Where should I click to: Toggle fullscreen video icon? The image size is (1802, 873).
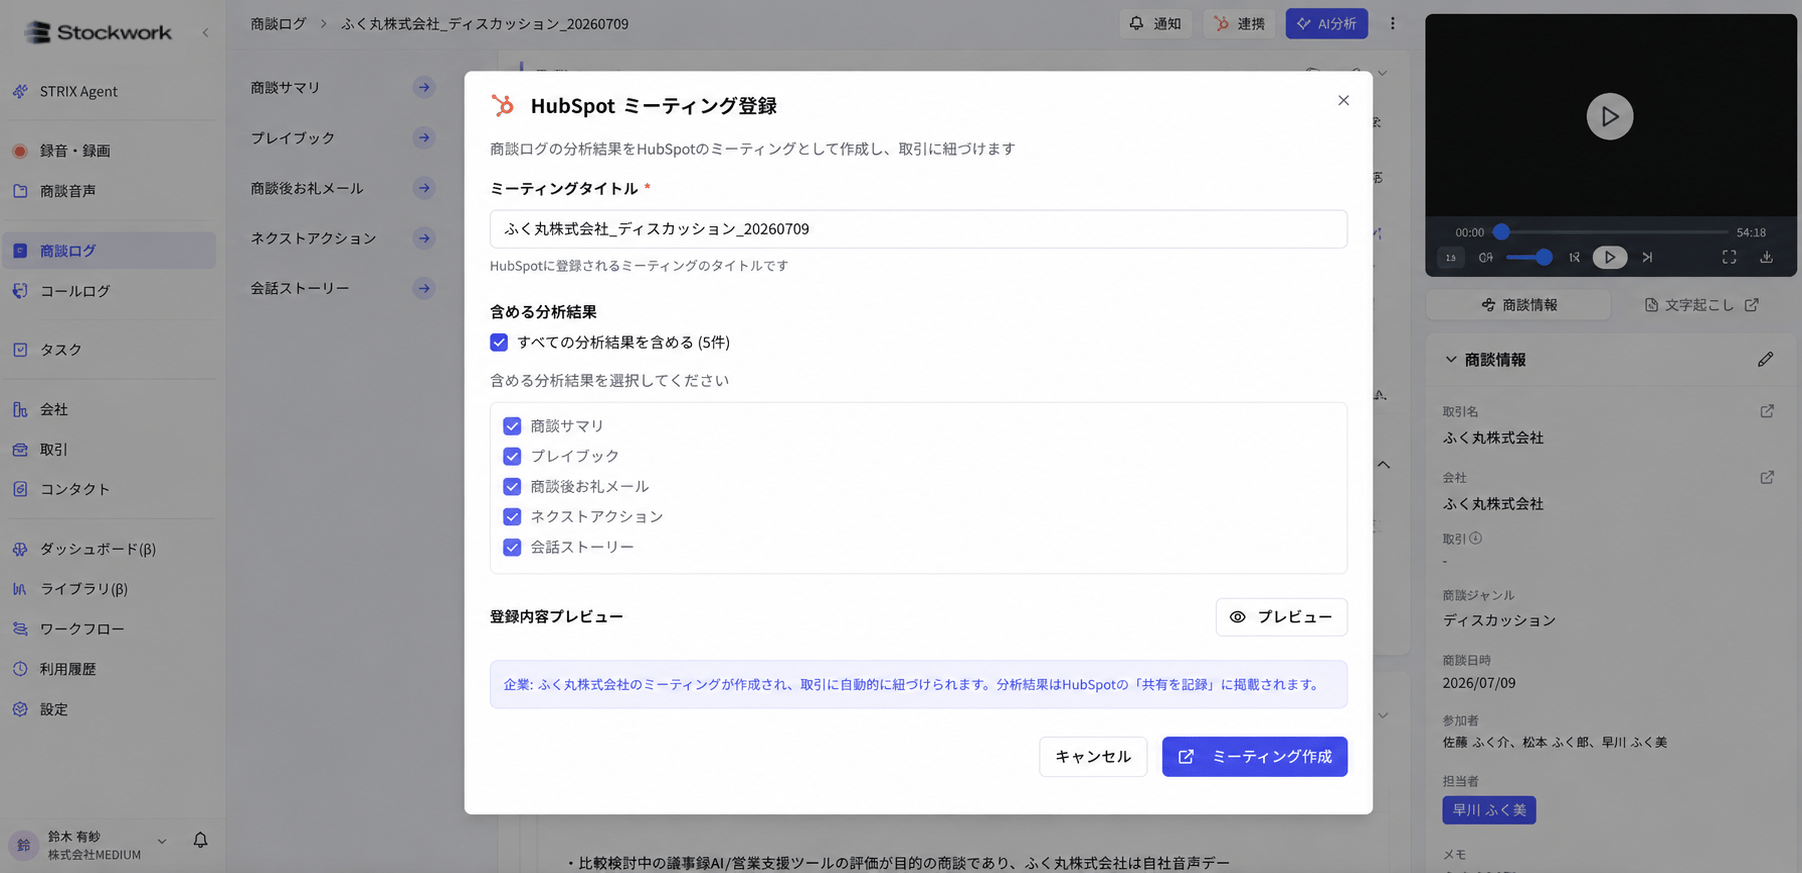pos(1729,258)
